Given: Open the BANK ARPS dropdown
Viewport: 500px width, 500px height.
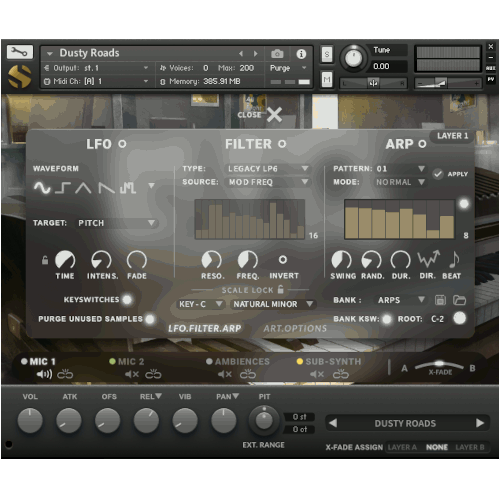Looking at the screenshot, I should pos(401,300).
